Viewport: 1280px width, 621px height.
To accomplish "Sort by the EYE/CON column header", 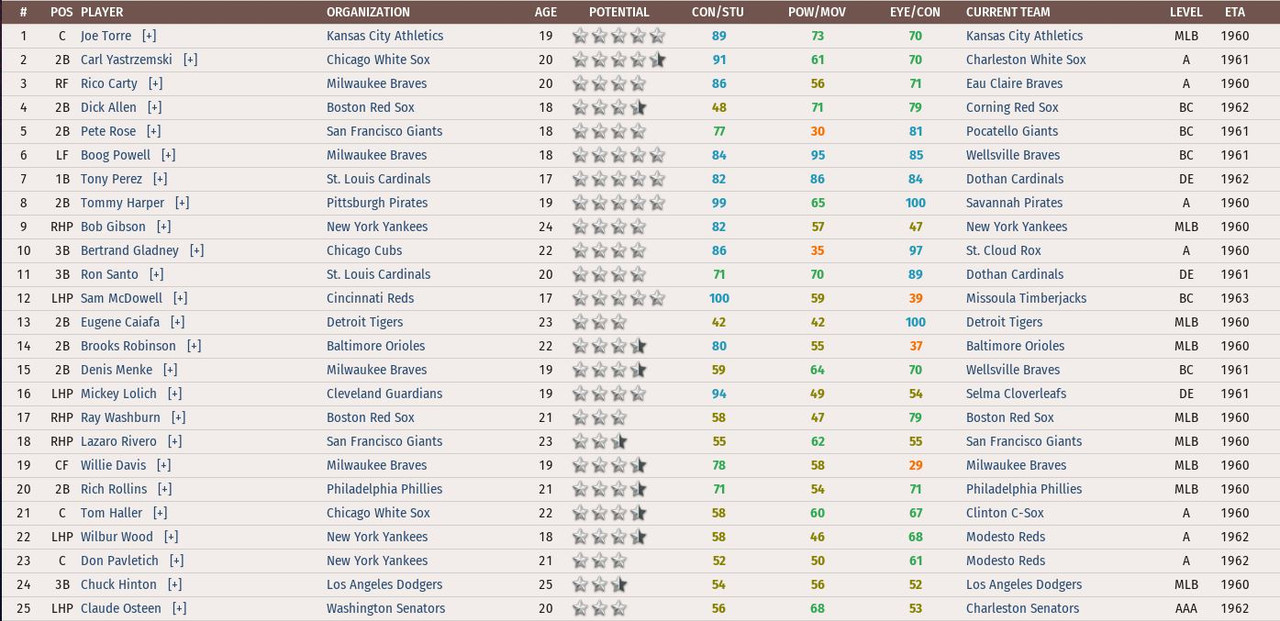I will 915,12.
